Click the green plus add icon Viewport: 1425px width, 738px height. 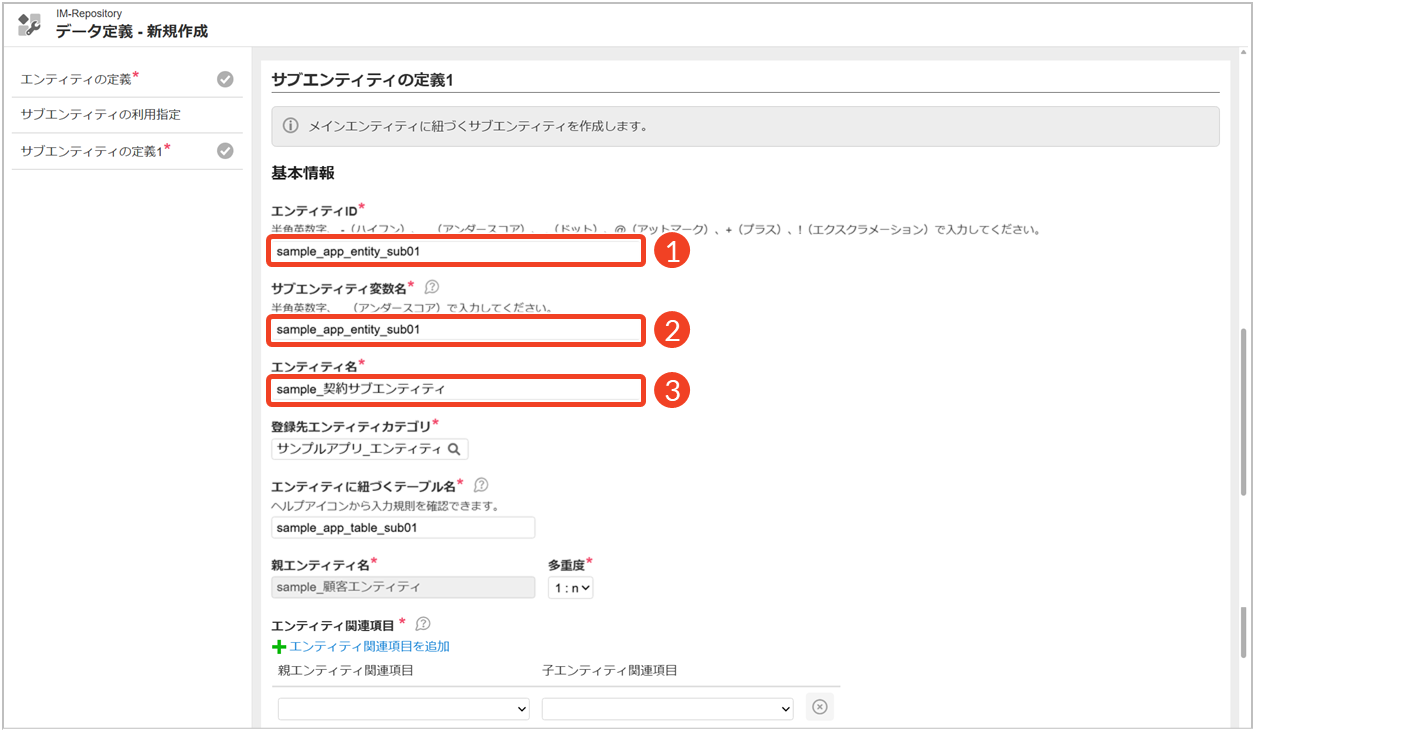tap(279, 647)
